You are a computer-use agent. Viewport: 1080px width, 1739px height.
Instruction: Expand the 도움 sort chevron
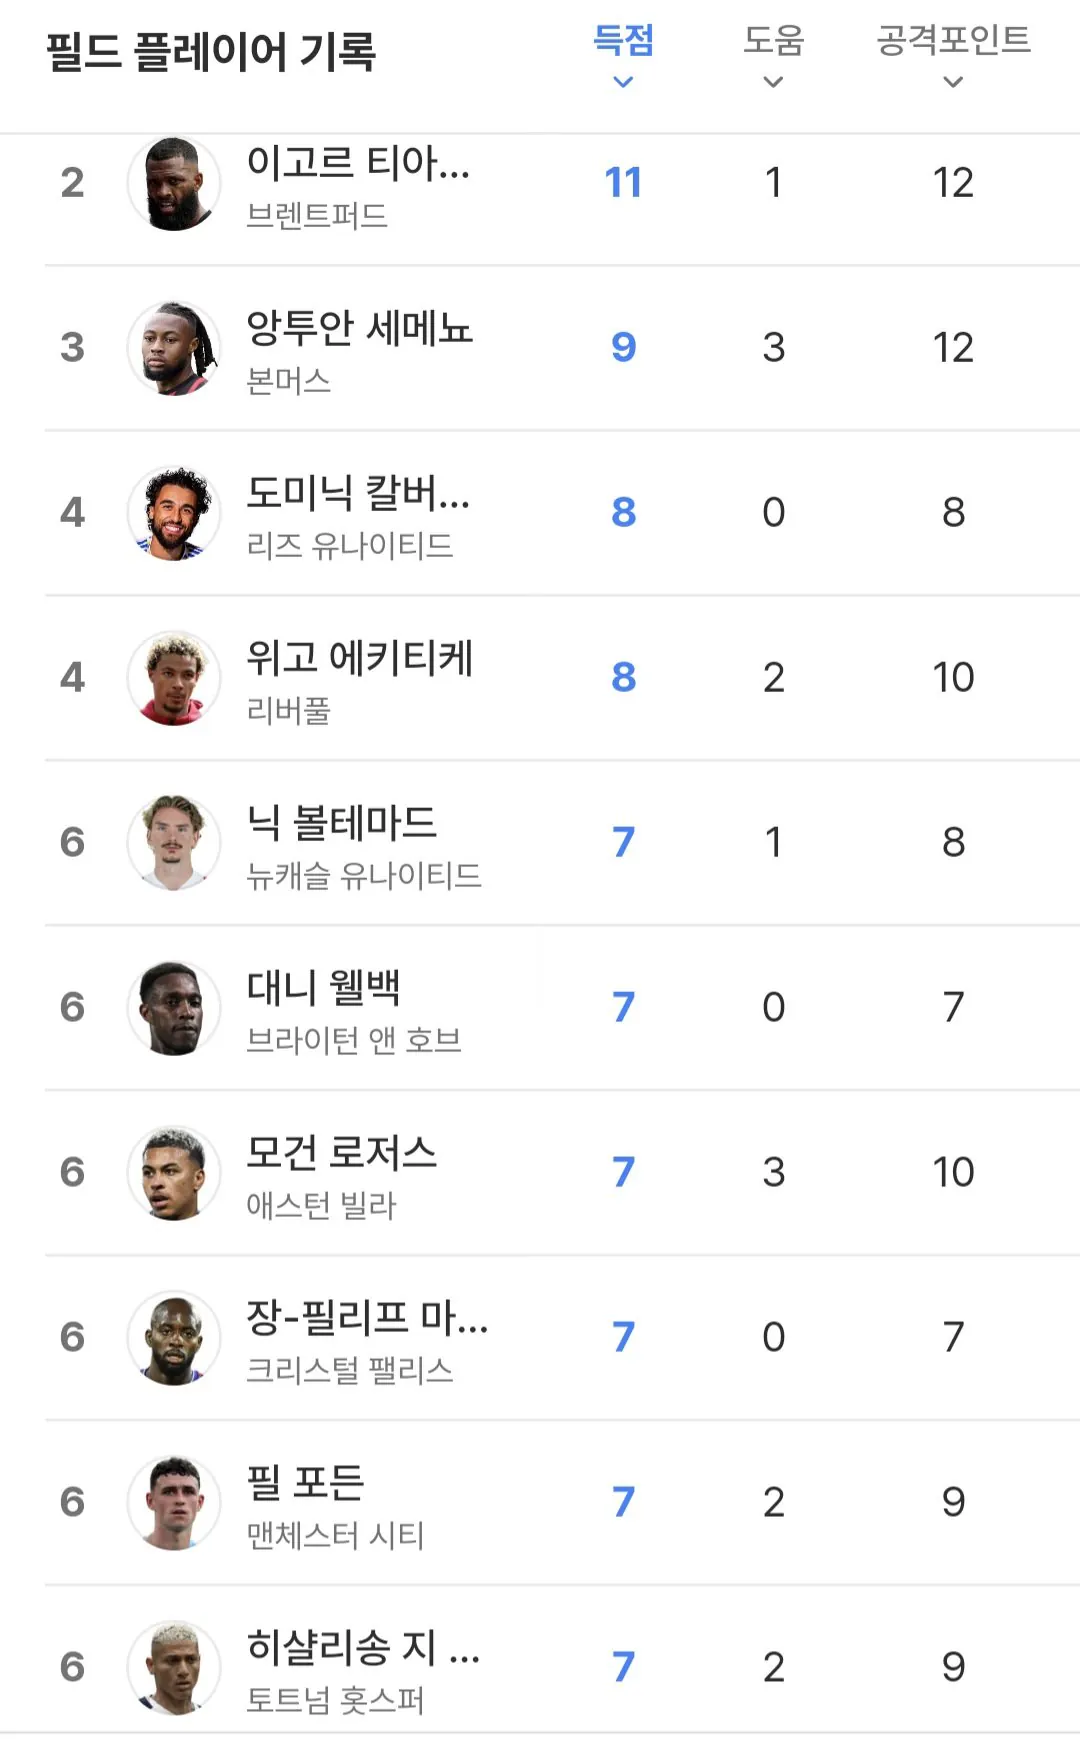pos(773,82)
